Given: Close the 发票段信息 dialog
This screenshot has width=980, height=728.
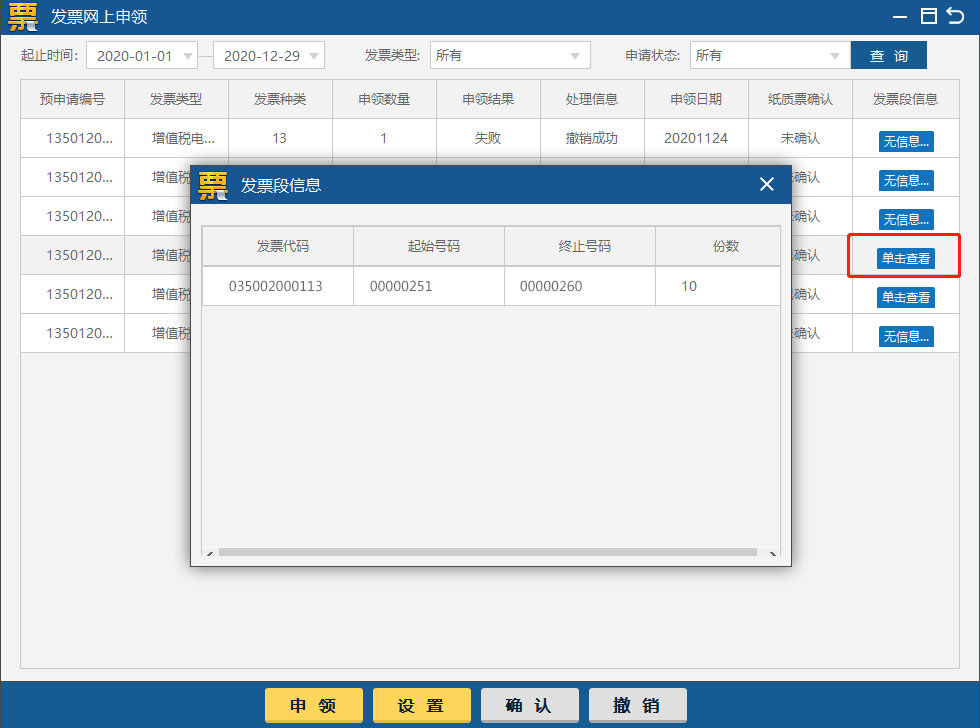Looking at the screenshot, I should click(766, 184).
